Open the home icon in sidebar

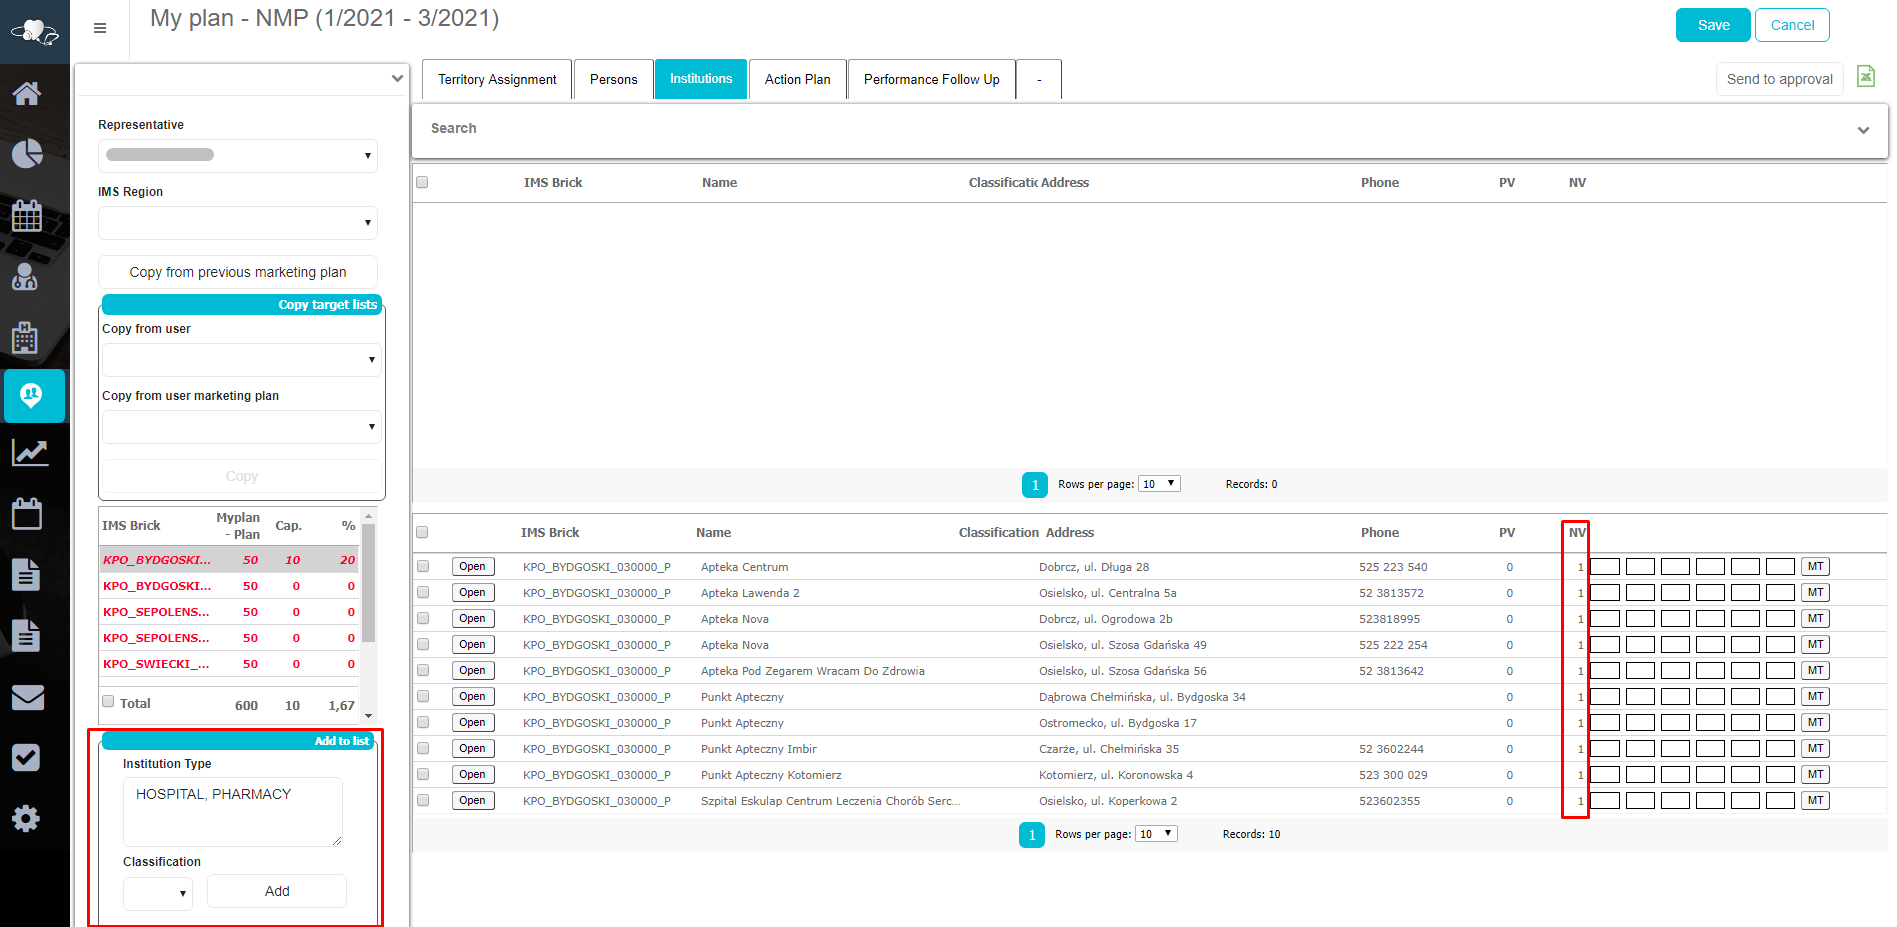click(x=27, y=94)
